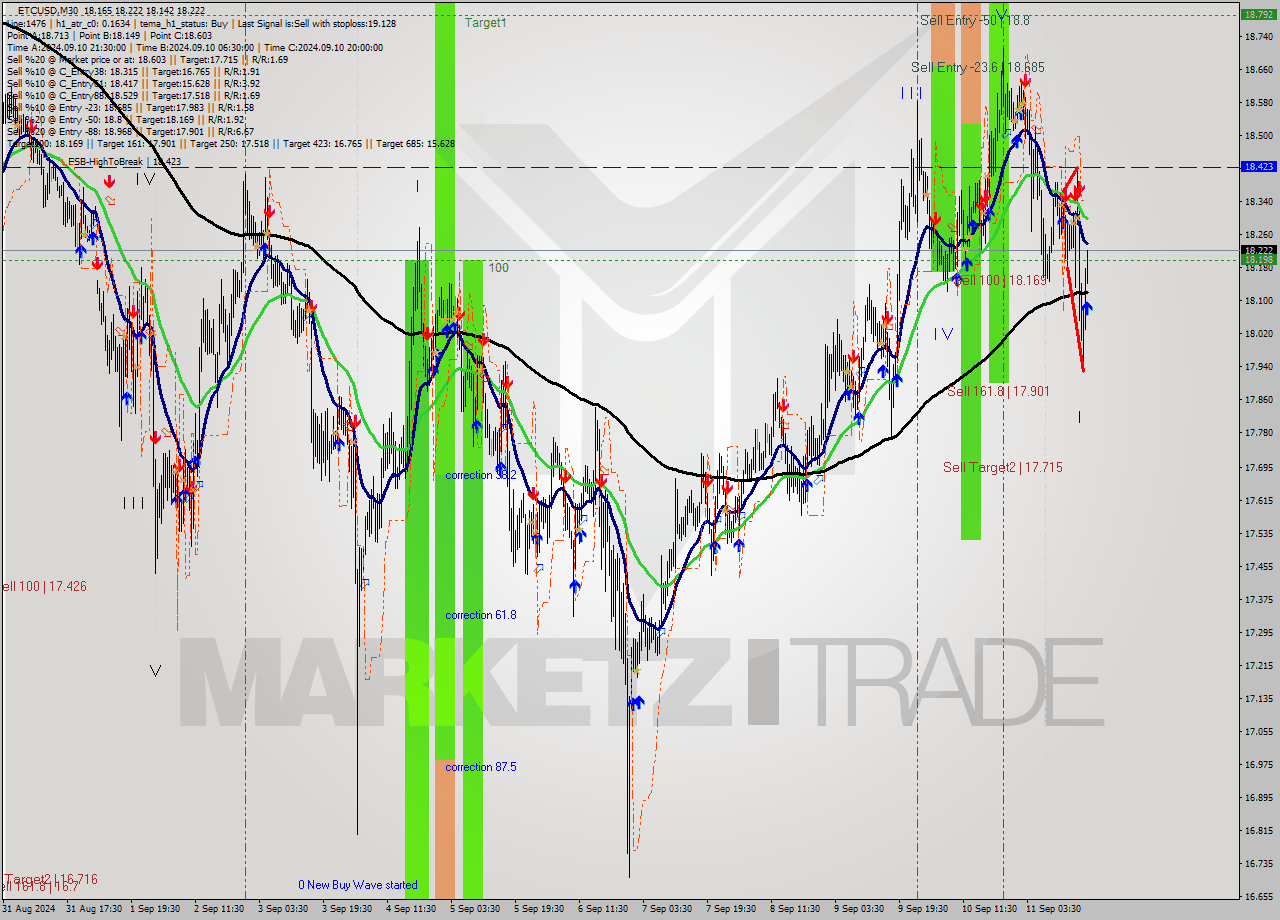Click the 'Sell Entry -23.6 | 18.685' label

point(978,67)
